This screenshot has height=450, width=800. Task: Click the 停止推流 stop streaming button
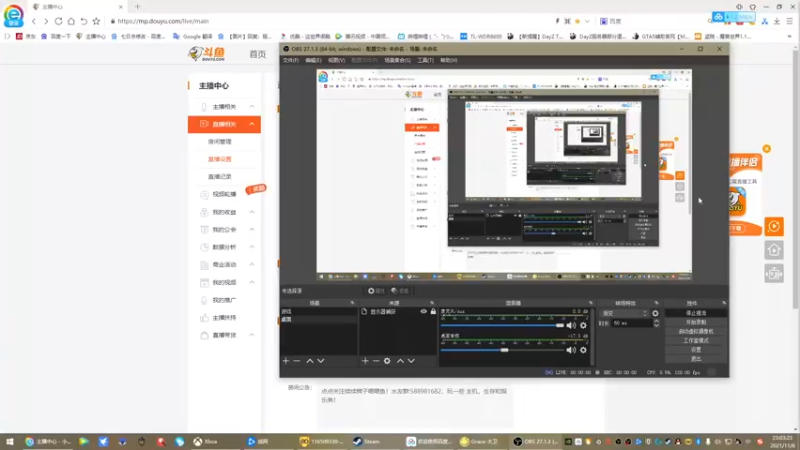[696, 313]
